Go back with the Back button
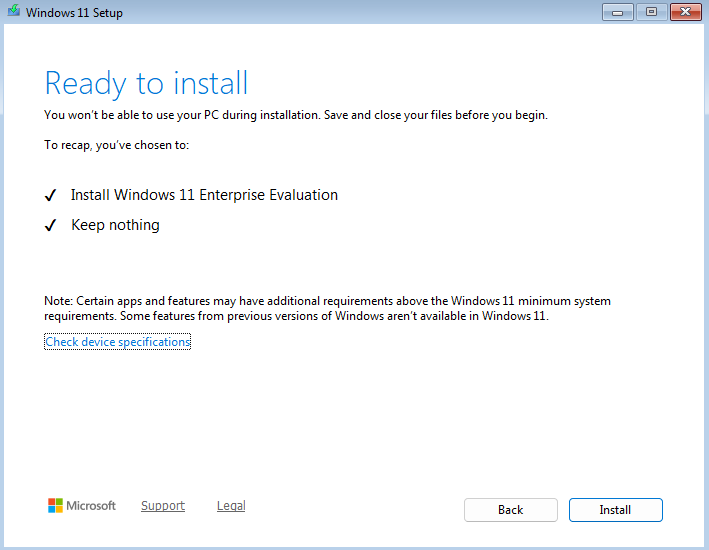Viewport: 709px width, 550px height. pyautogui.click(x=510, y=510)
